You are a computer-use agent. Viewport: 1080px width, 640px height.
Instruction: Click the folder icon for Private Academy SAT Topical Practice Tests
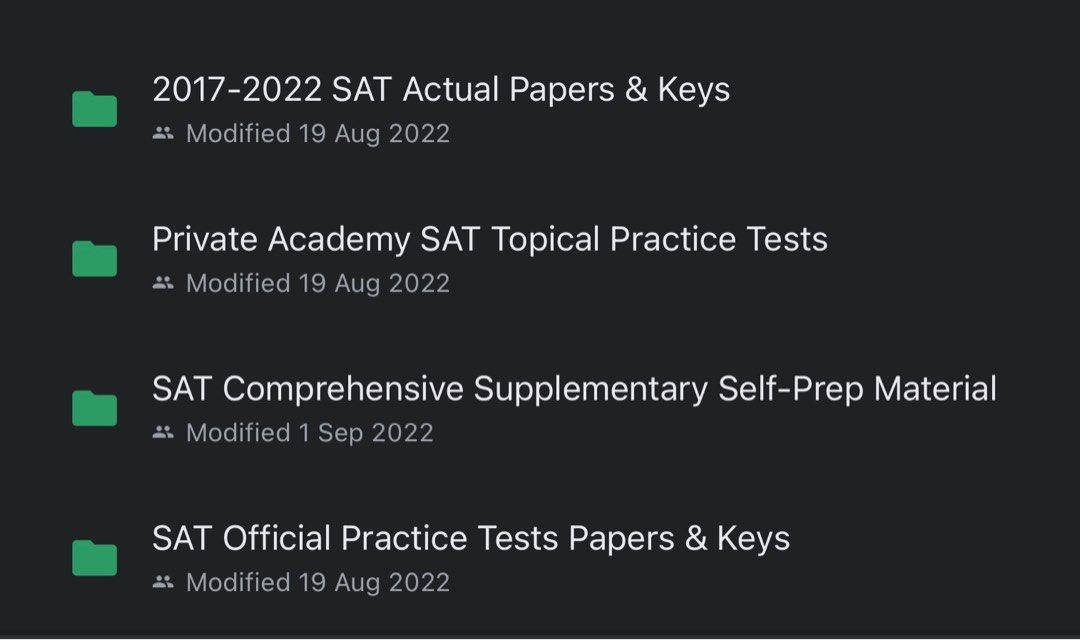click(x=93, y=258)
